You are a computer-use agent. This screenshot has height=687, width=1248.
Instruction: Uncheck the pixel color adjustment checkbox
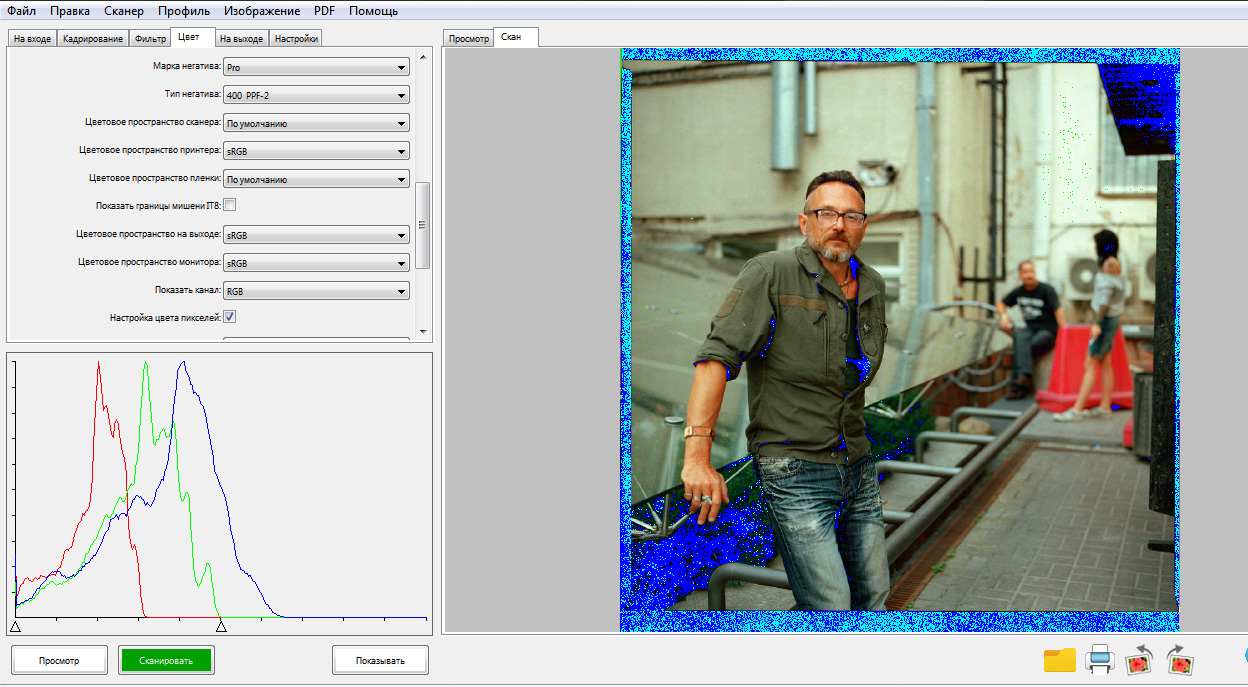[x=229, y=317]
